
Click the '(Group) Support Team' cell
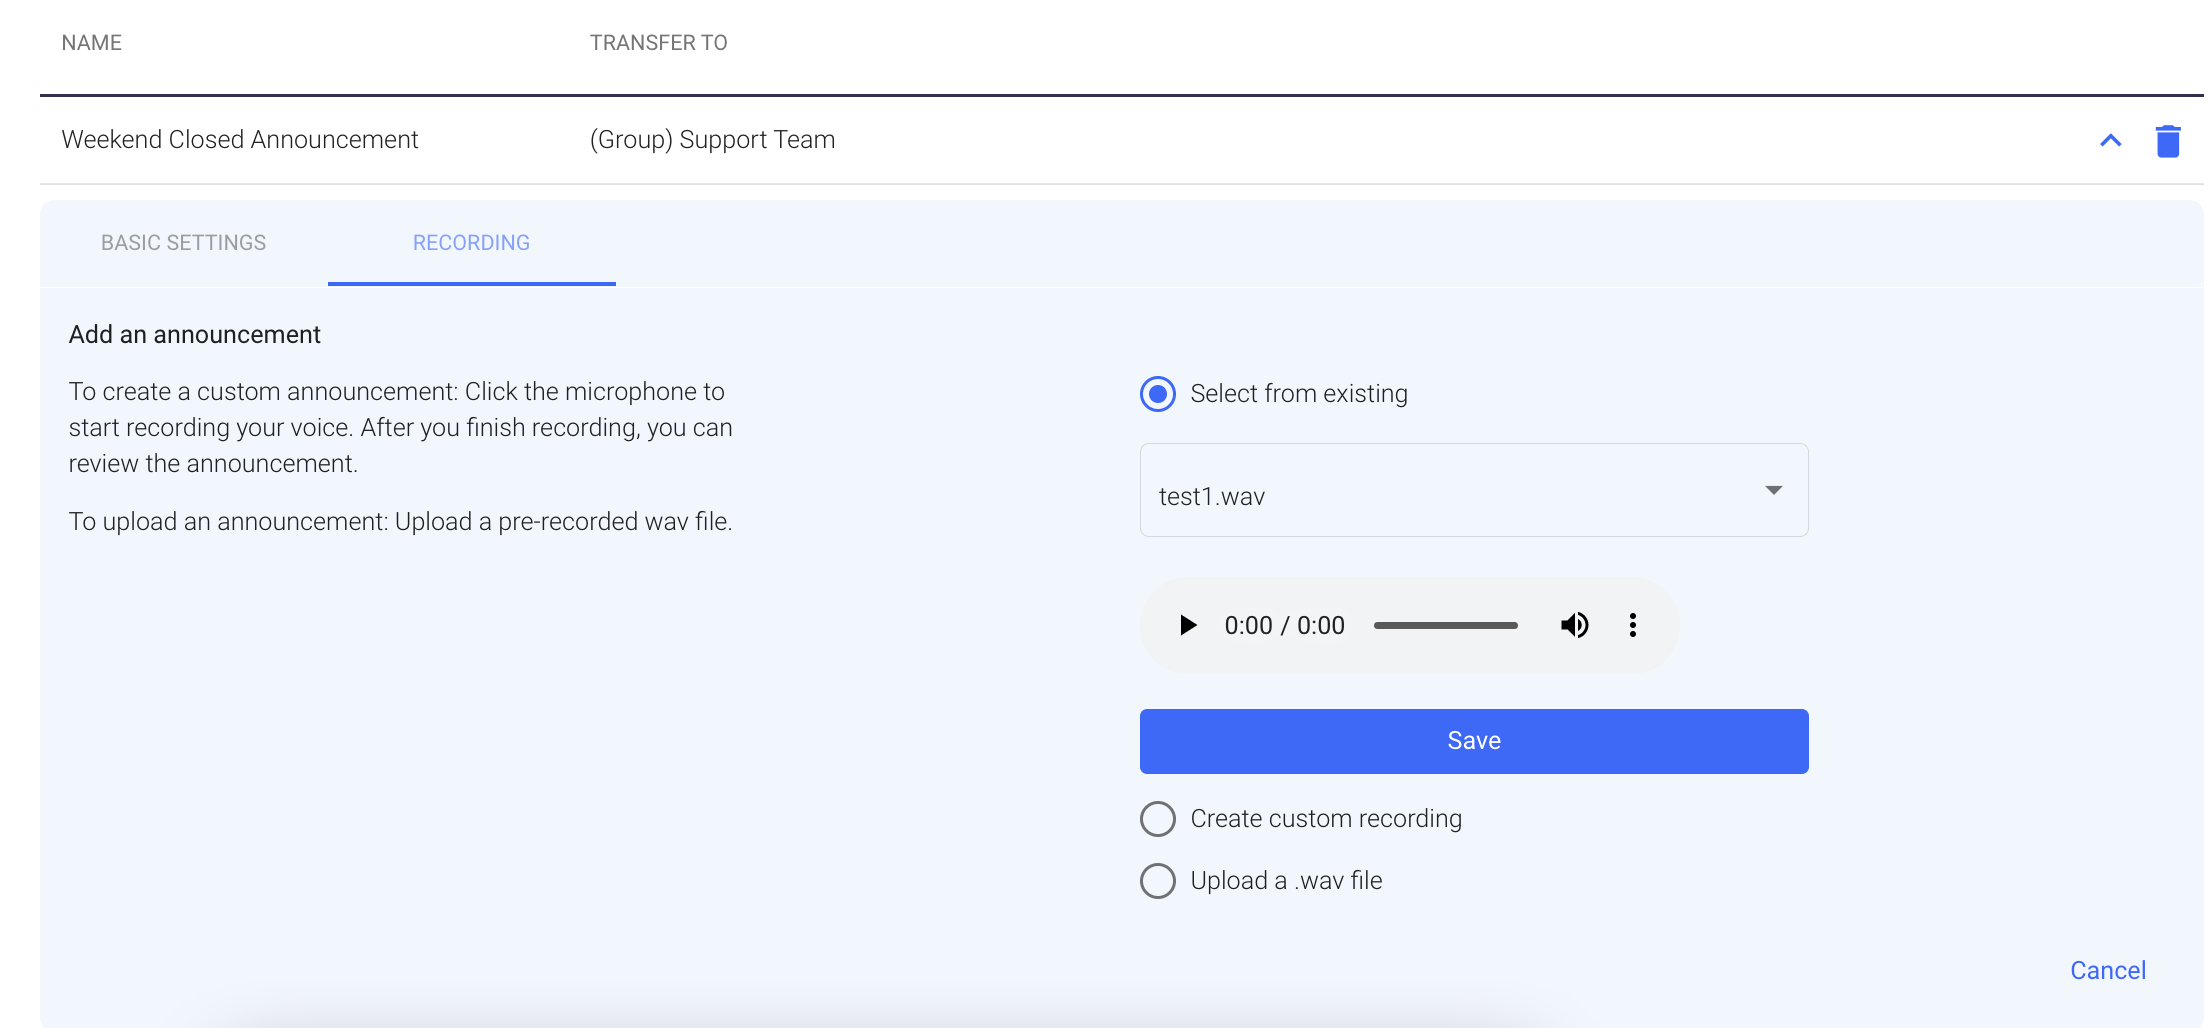712,140
